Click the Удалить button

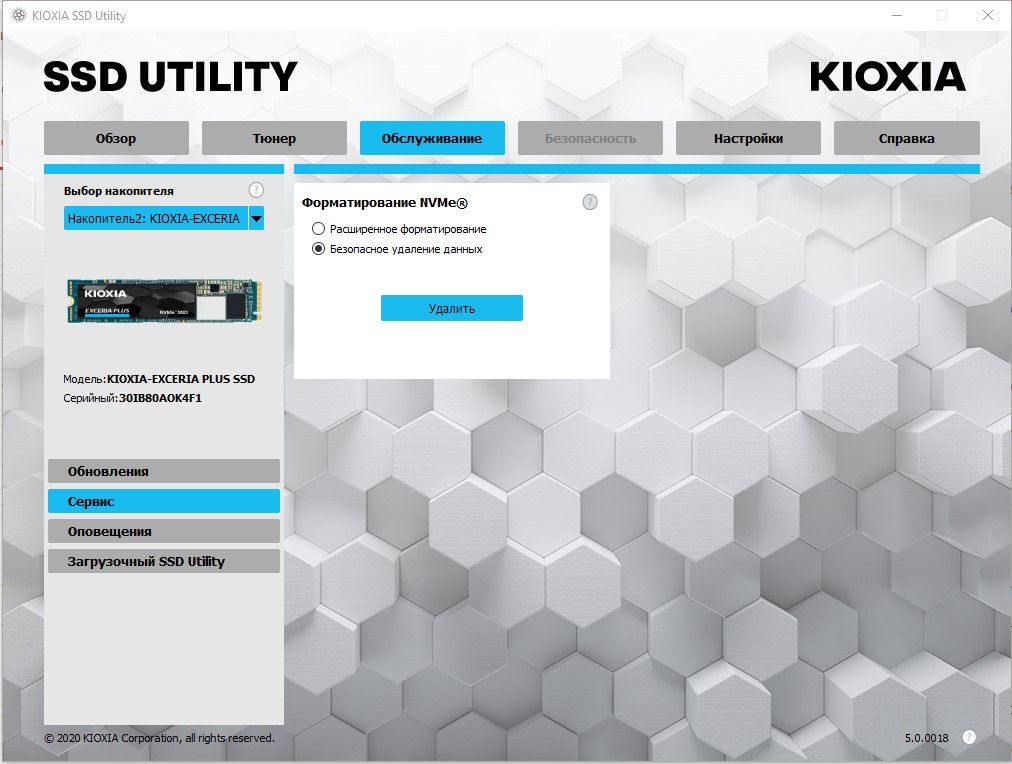coord(452,308)
